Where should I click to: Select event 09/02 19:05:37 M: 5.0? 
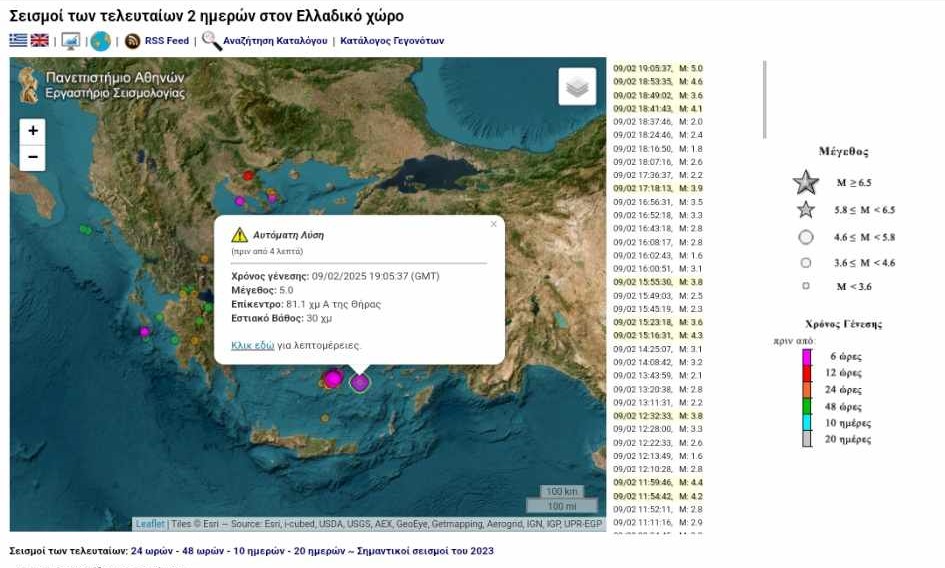click(x=658, y=69)
